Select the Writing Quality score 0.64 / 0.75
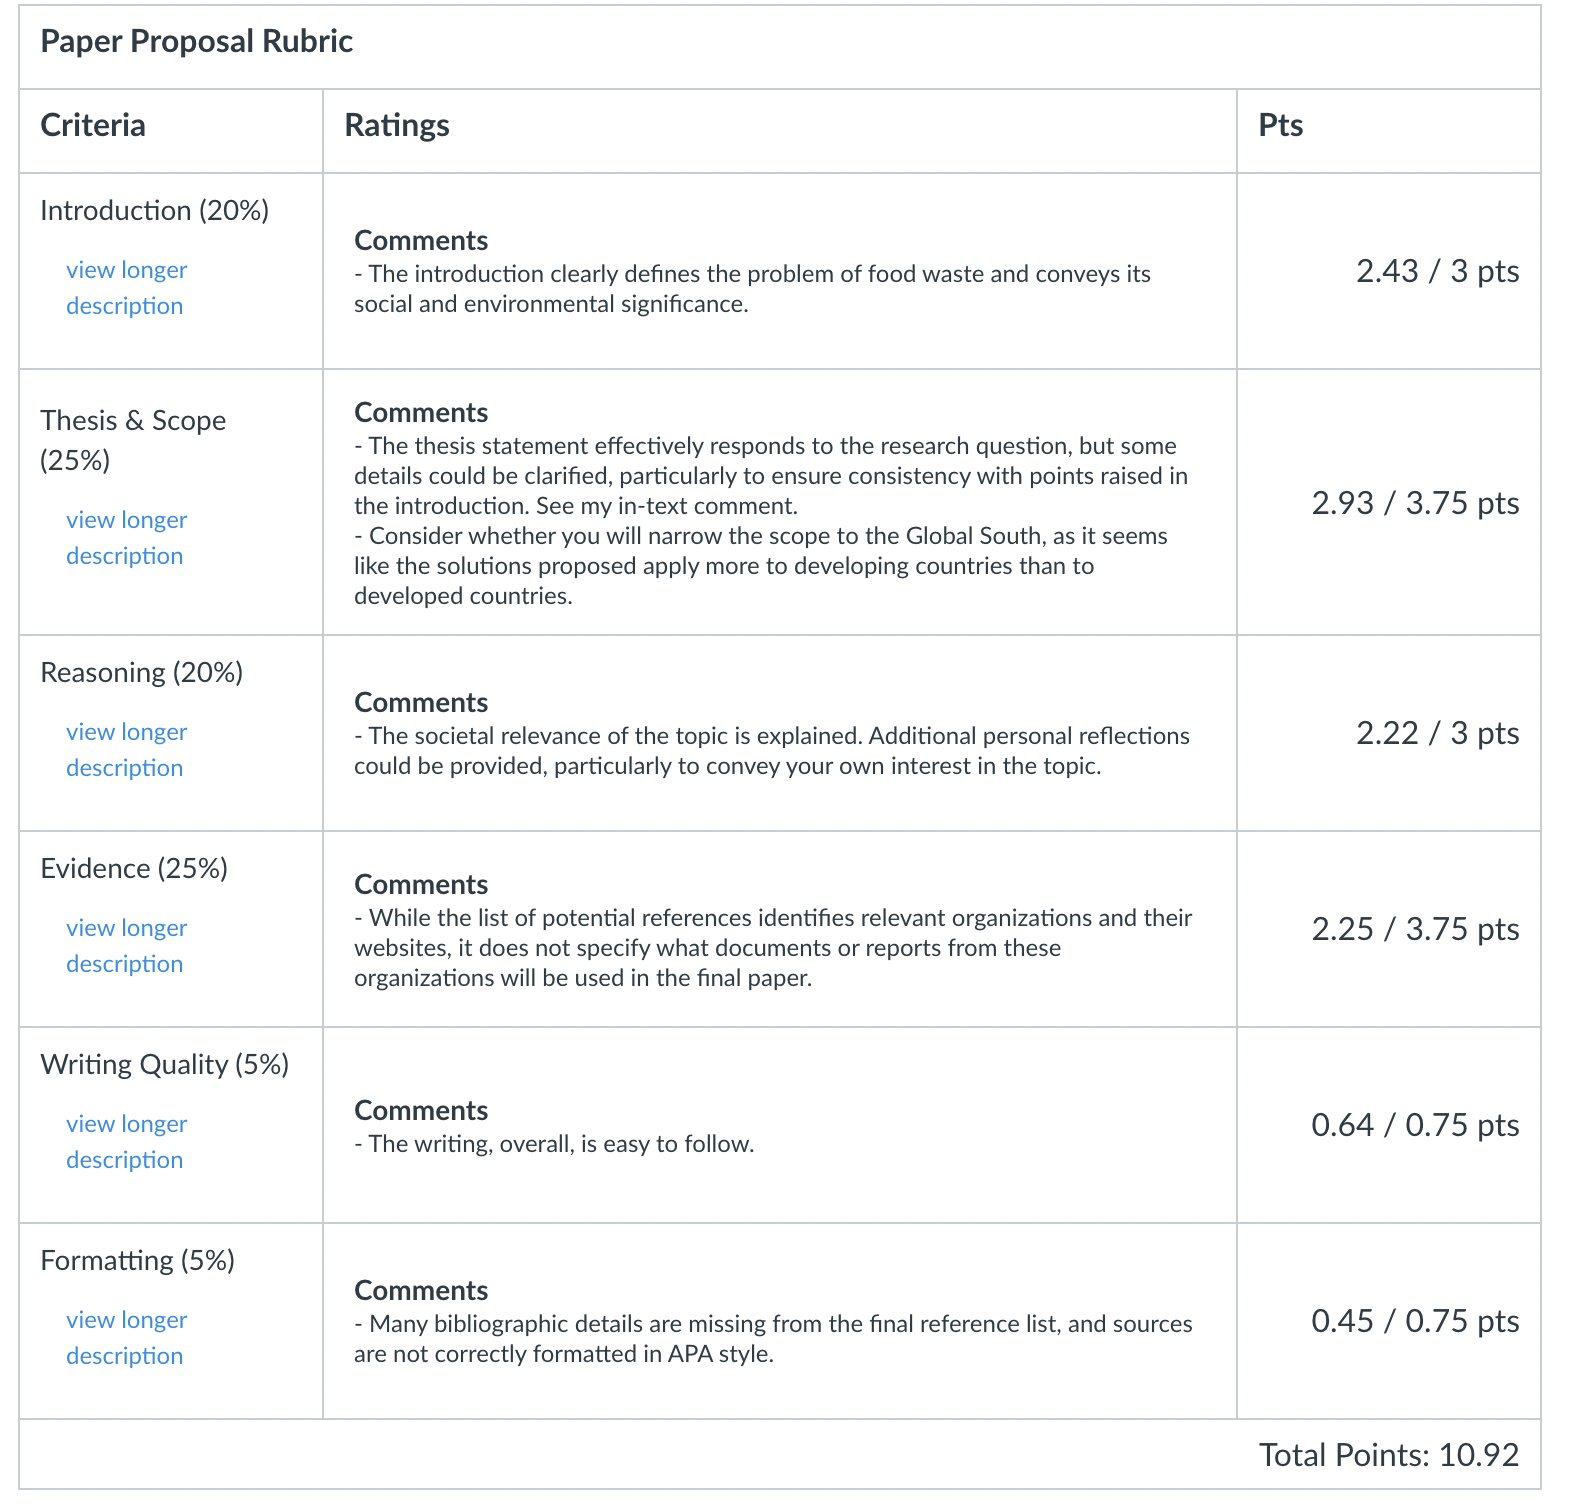 coord(1415,1126)
